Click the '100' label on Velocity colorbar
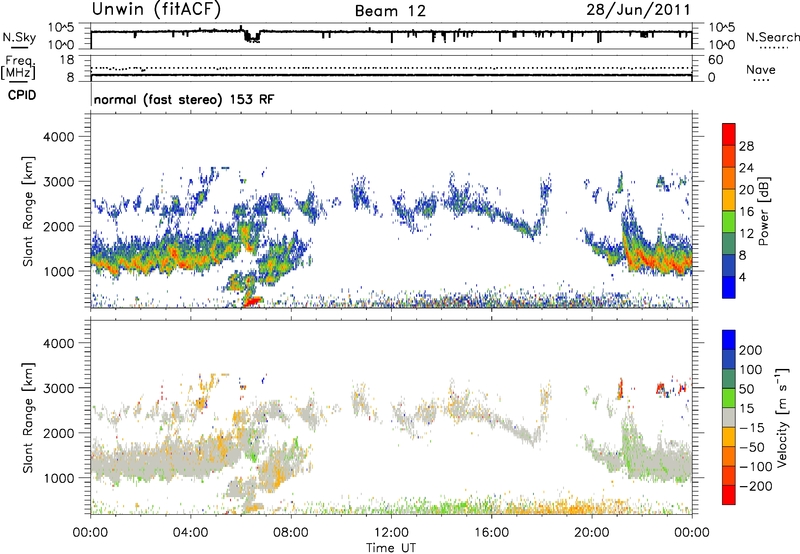This screenshot has height=554, width=800. [751, 370]
